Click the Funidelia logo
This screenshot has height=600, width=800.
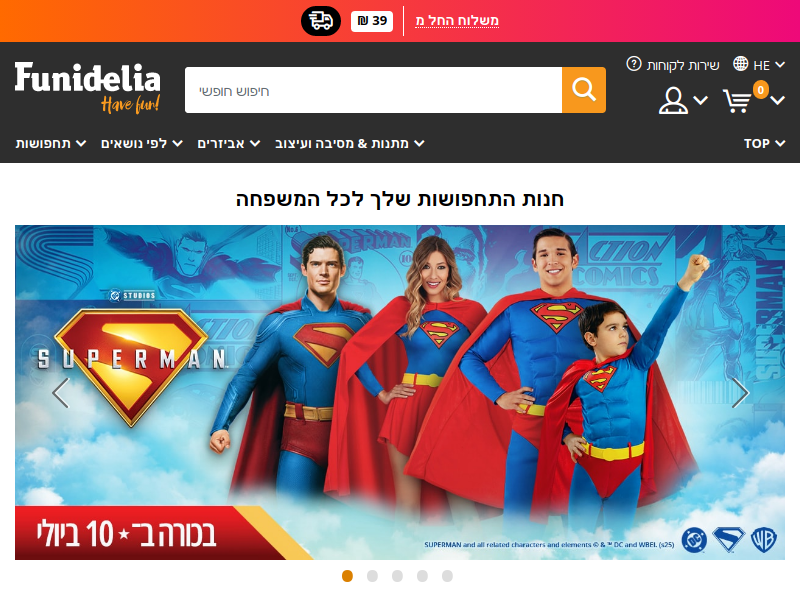point(87,87)
